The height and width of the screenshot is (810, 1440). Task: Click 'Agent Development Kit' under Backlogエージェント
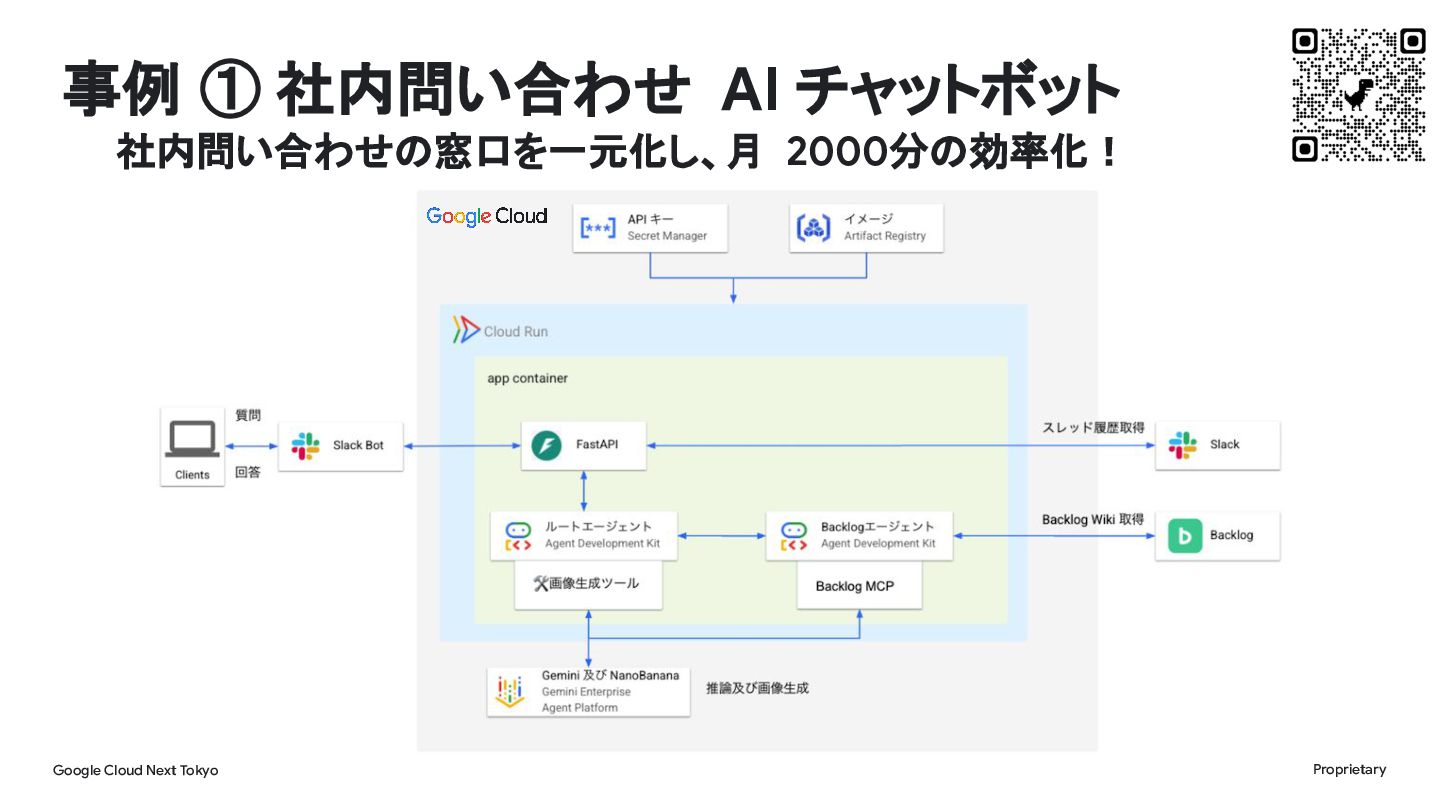pos(879,543)
